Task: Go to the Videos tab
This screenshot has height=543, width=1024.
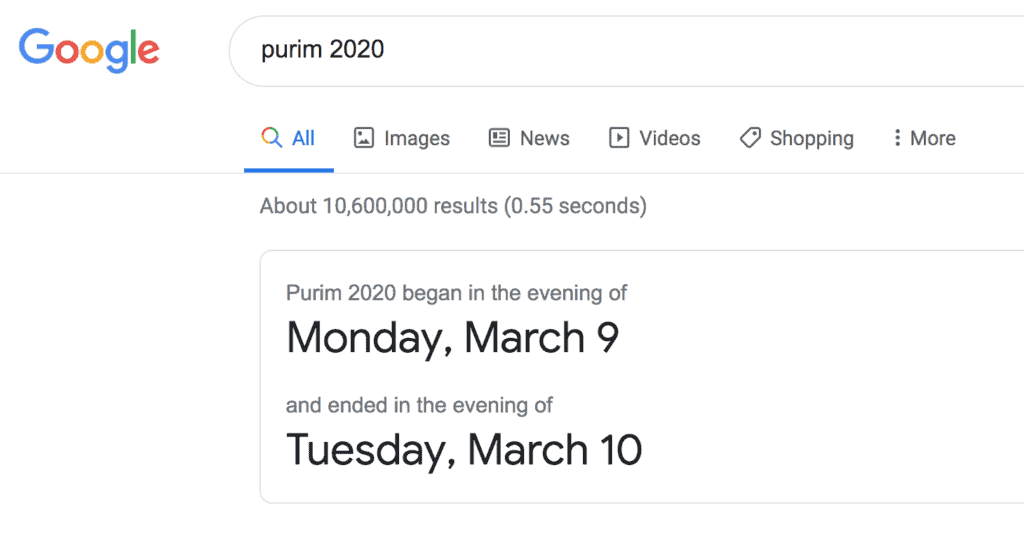Action: tap(670, 138)
